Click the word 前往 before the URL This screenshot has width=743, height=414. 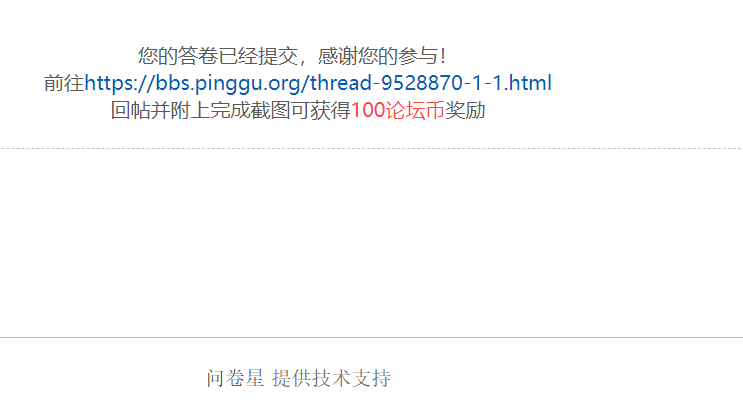click(64, 83)
